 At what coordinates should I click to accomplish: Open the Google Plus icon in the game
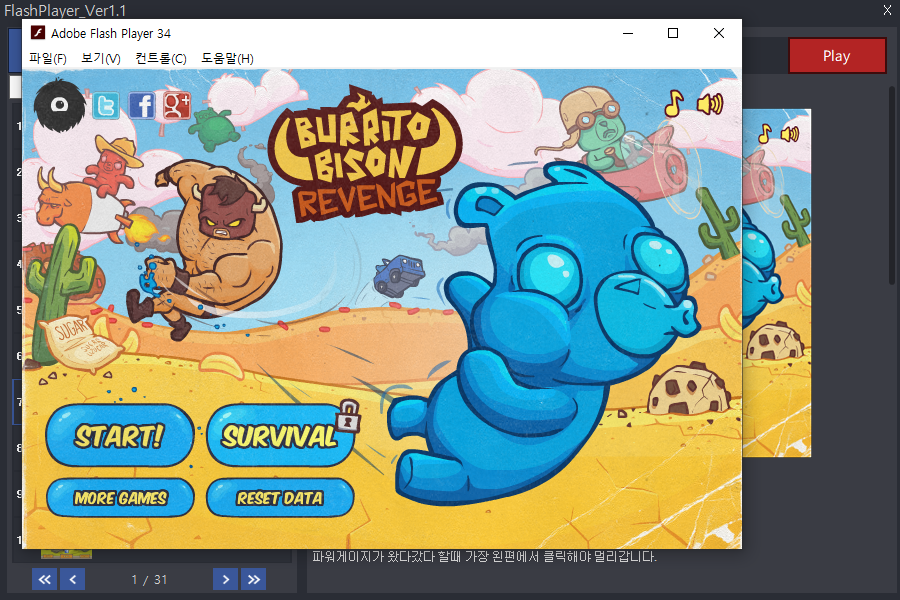tap(177, 105)
